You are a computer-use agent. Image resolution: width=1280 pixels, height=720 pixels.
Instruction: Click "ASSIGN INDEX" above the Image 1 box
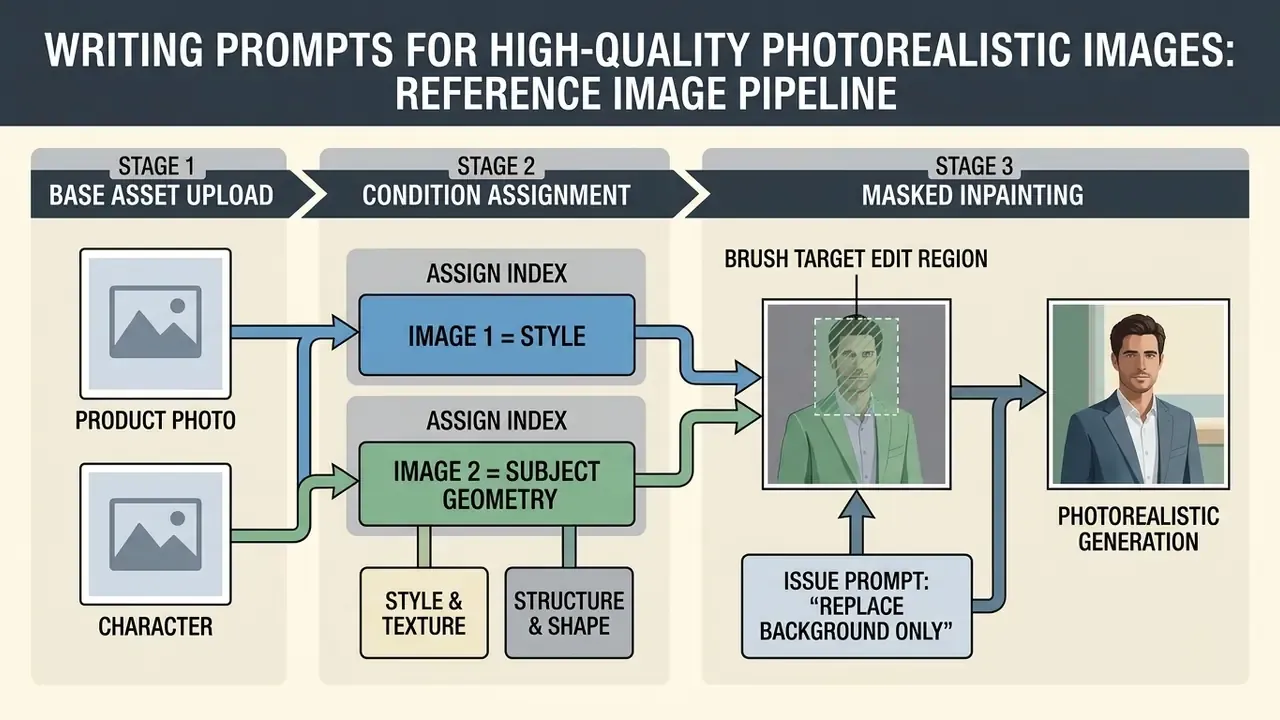497,272
